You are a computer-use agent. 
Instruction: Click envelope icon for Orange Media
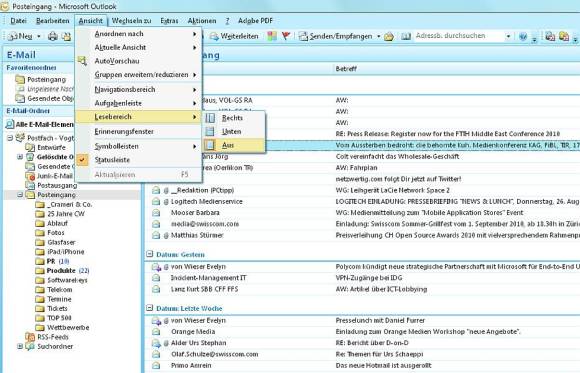click(156, 332)
